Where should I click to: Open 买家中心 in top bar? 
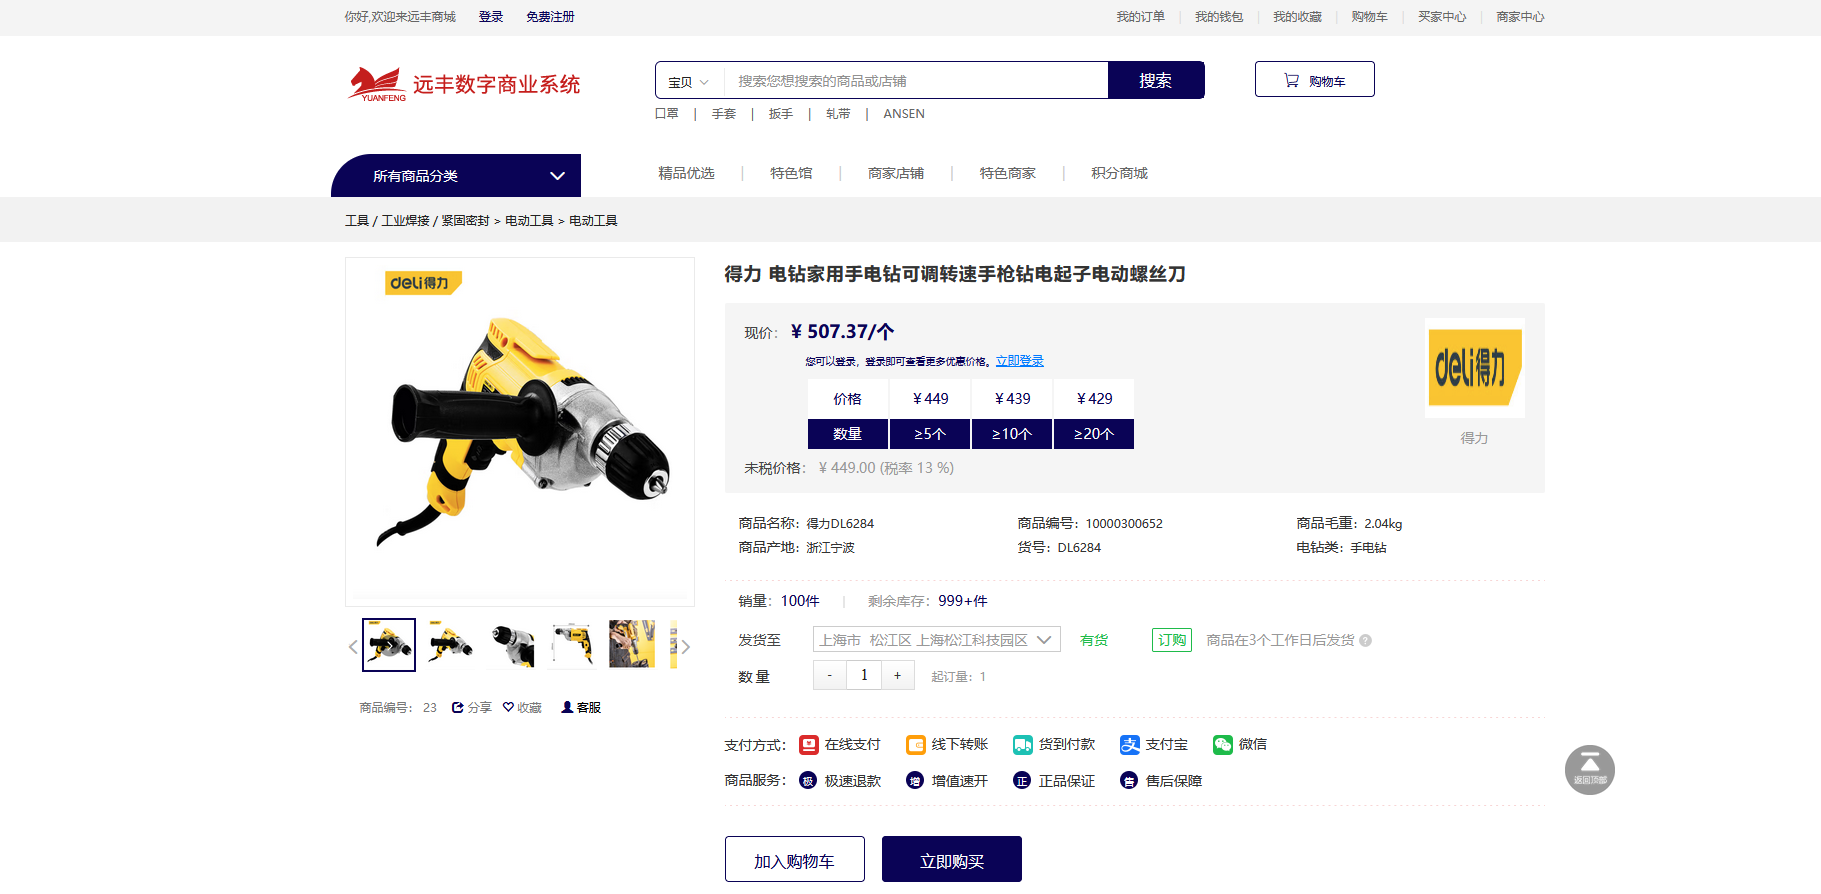click(x=1442, y=17)
